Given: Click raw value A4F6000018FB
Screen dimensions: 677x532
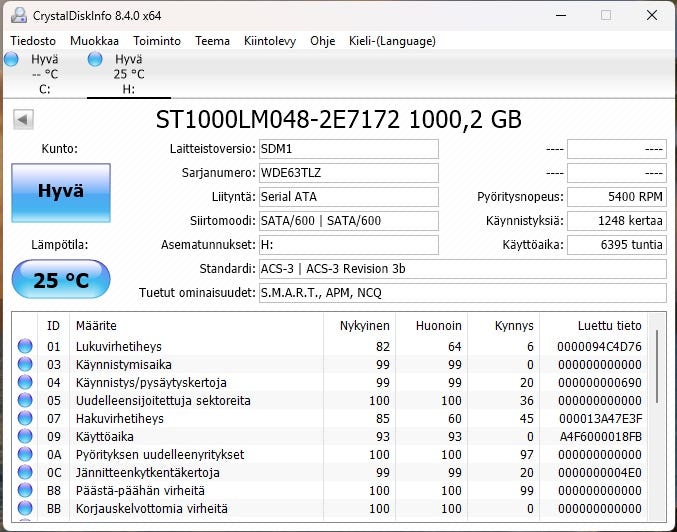Looking at the screenshot, I should [601, 437].
